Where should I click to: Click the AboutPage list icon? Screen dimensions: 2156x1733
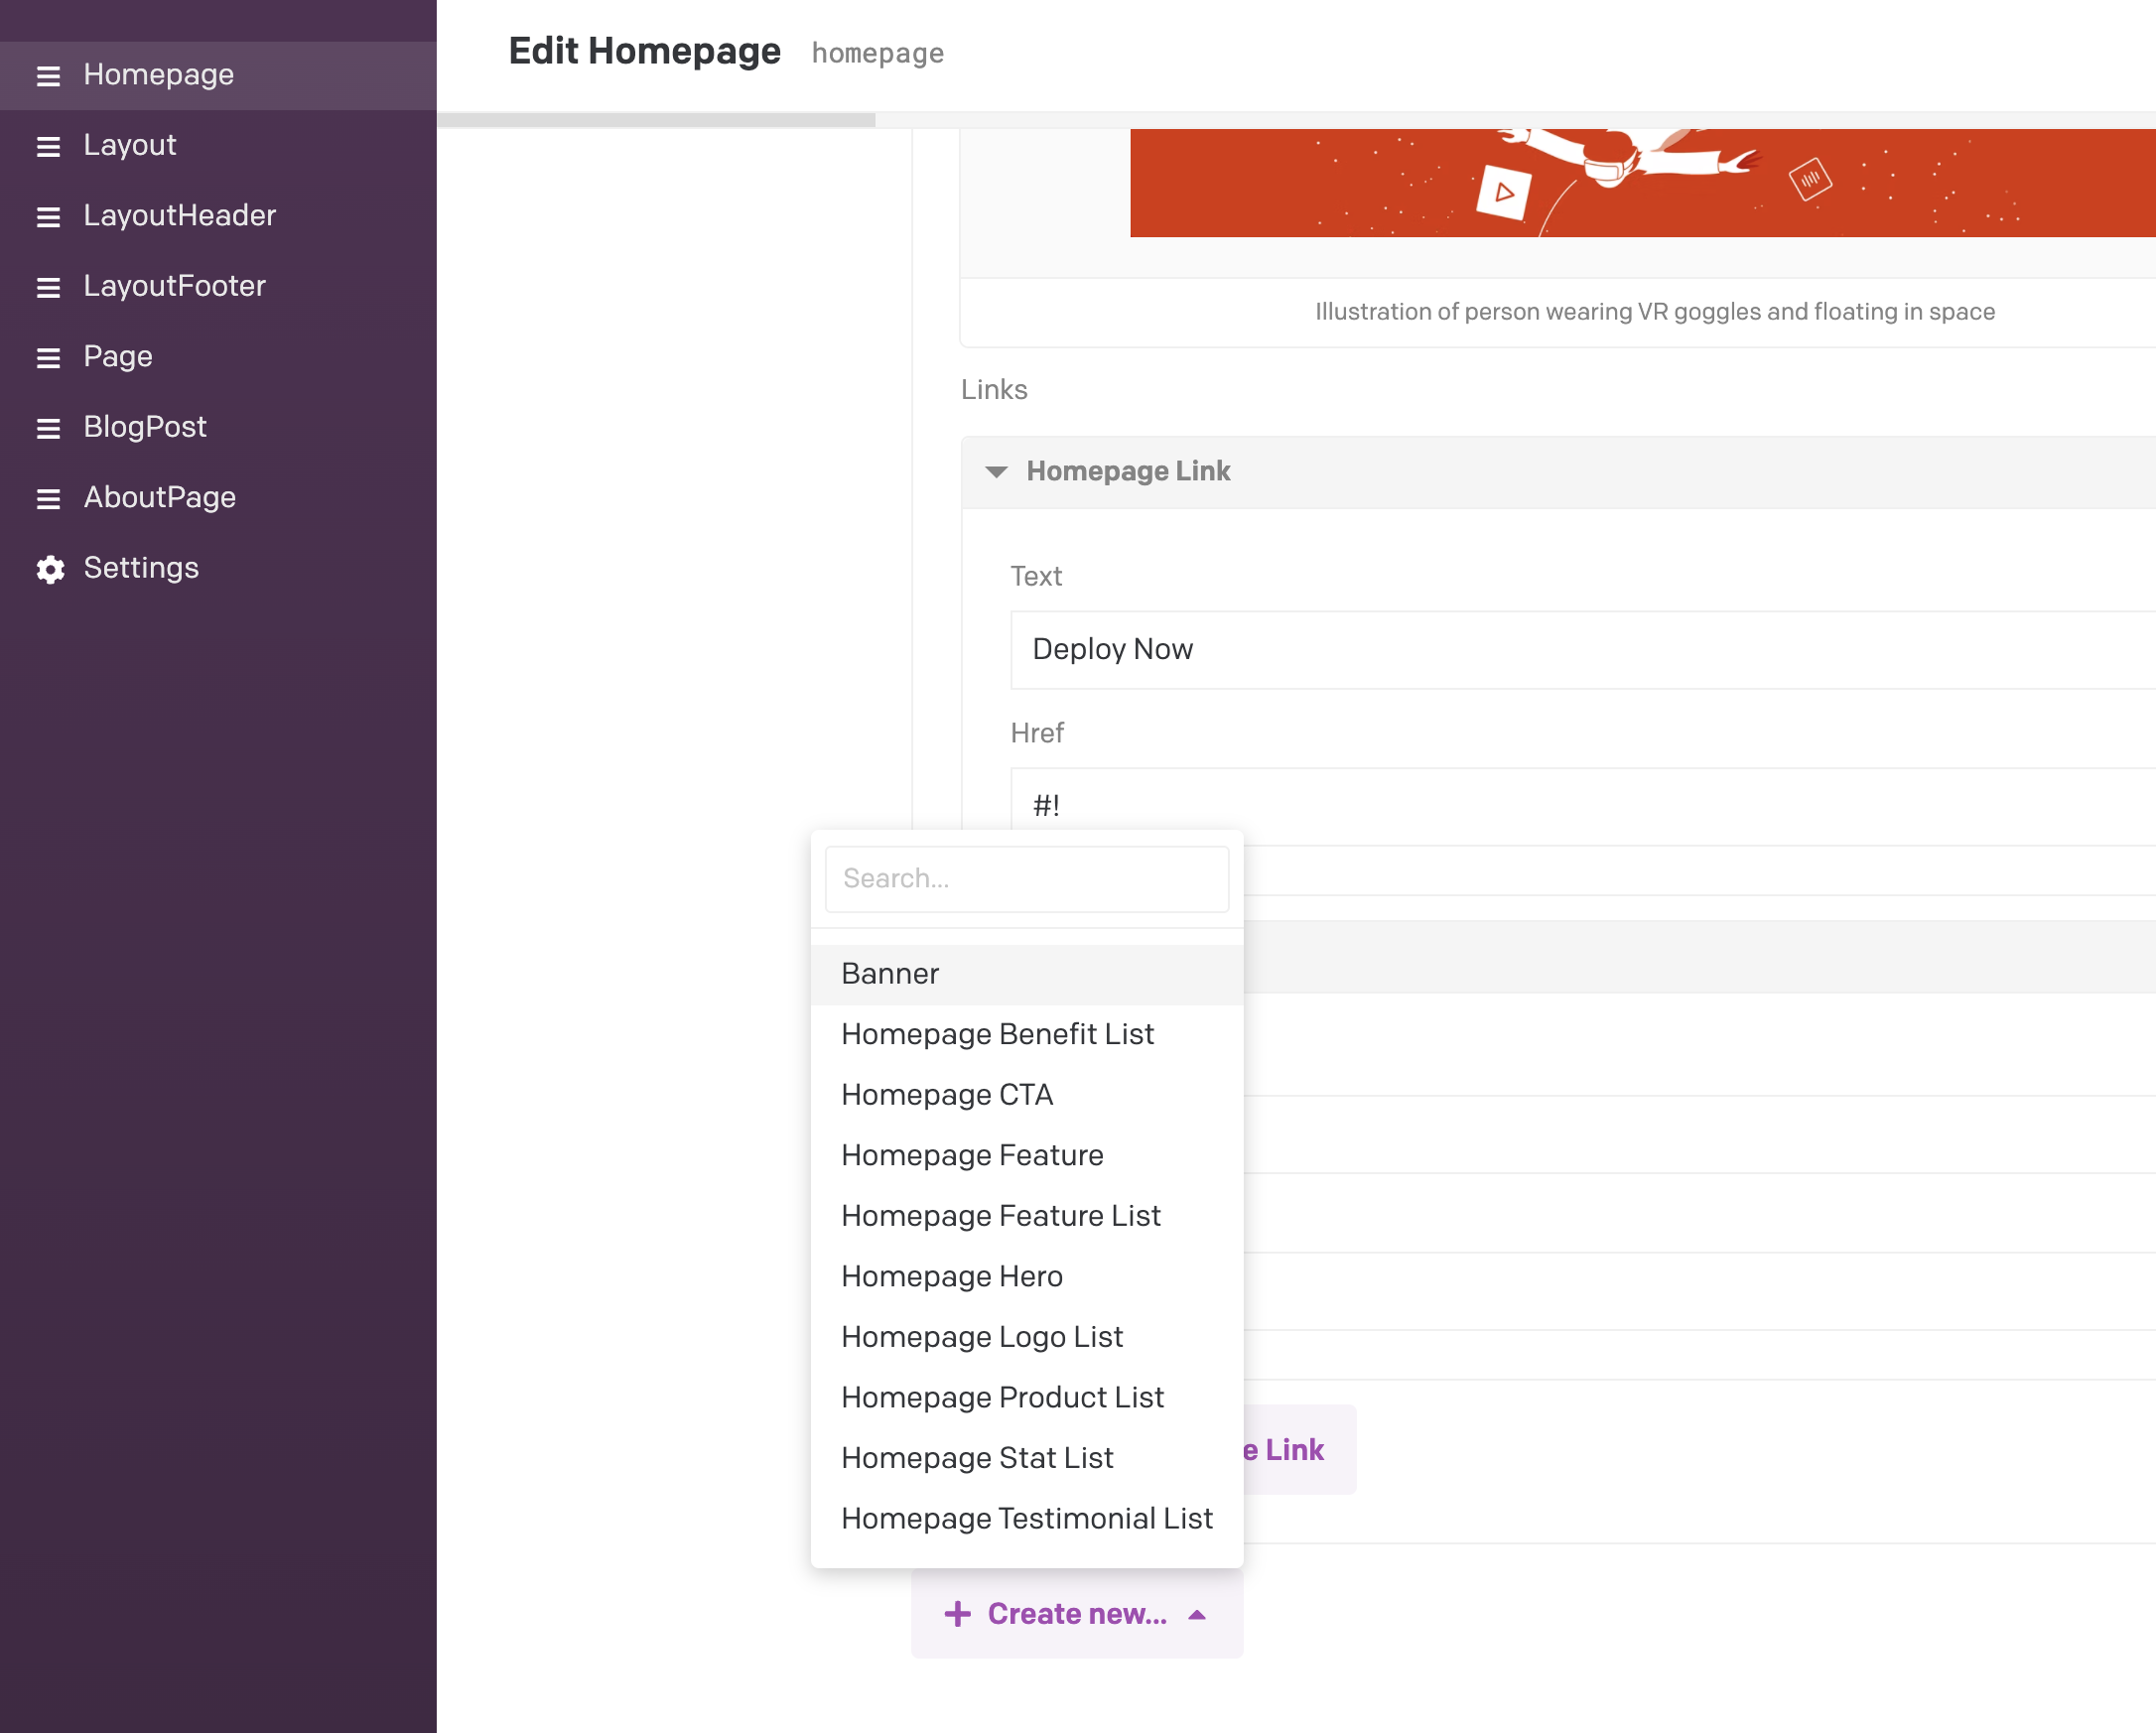tap(48, 499)
